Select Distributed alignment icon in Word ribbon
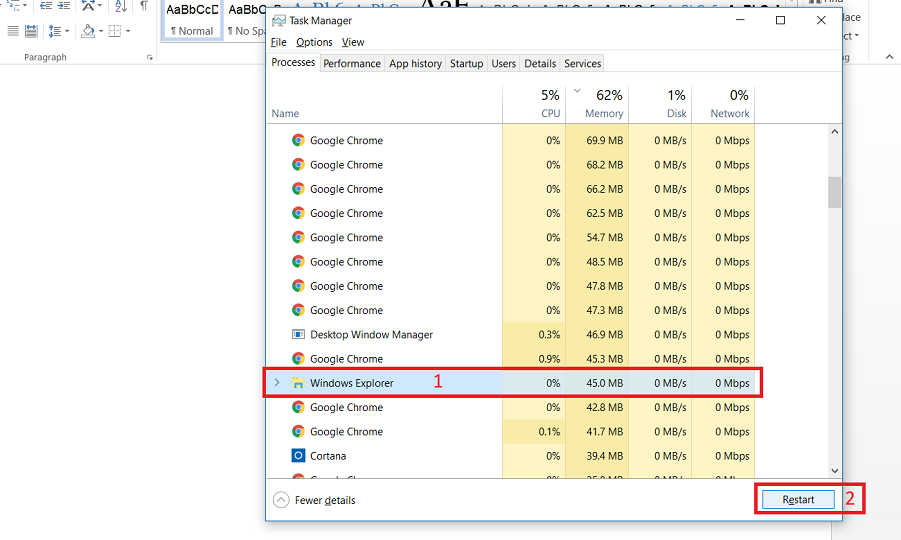This screenshot has height=540, width=901. 31,30
